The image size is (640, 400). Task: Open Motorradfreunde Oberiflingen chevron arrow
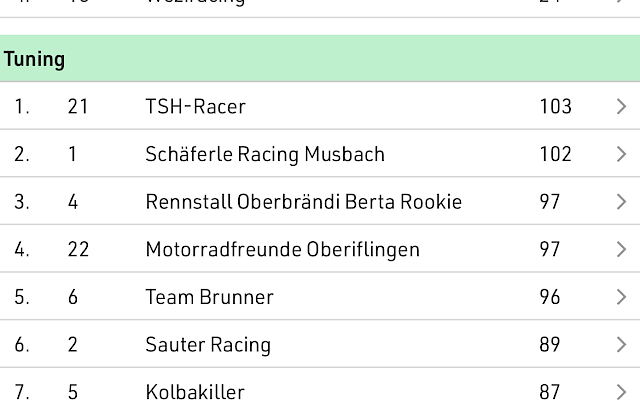621,249
